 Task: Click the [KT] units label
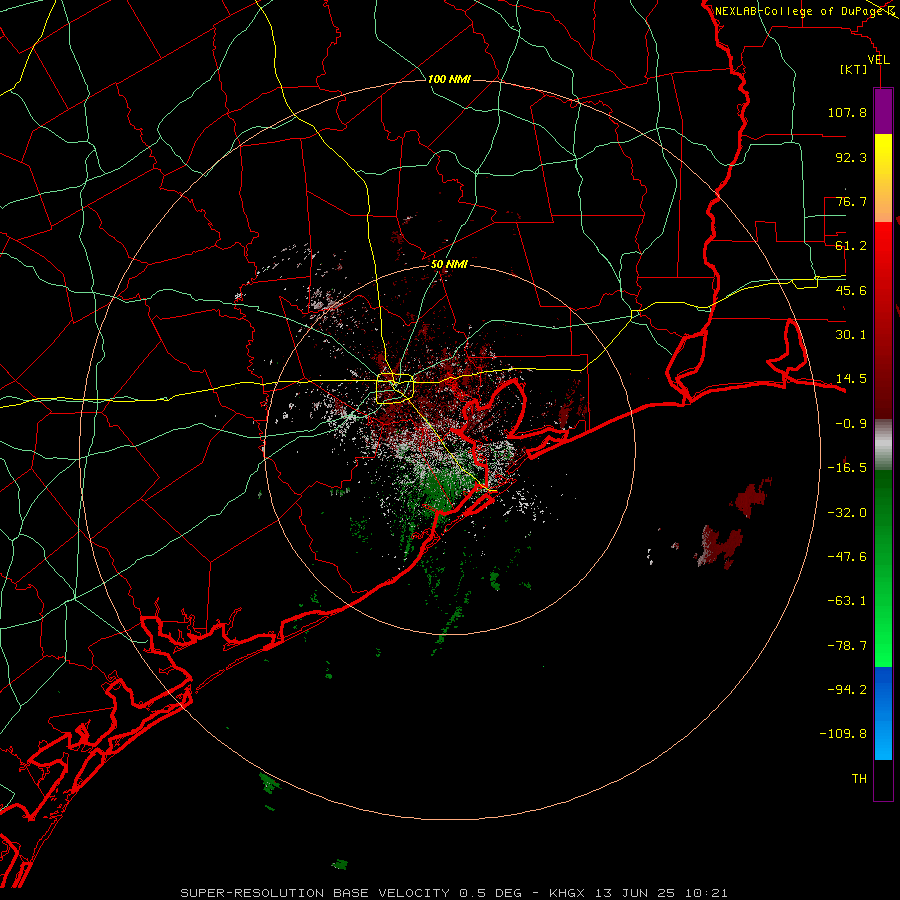tap(853, 69)
